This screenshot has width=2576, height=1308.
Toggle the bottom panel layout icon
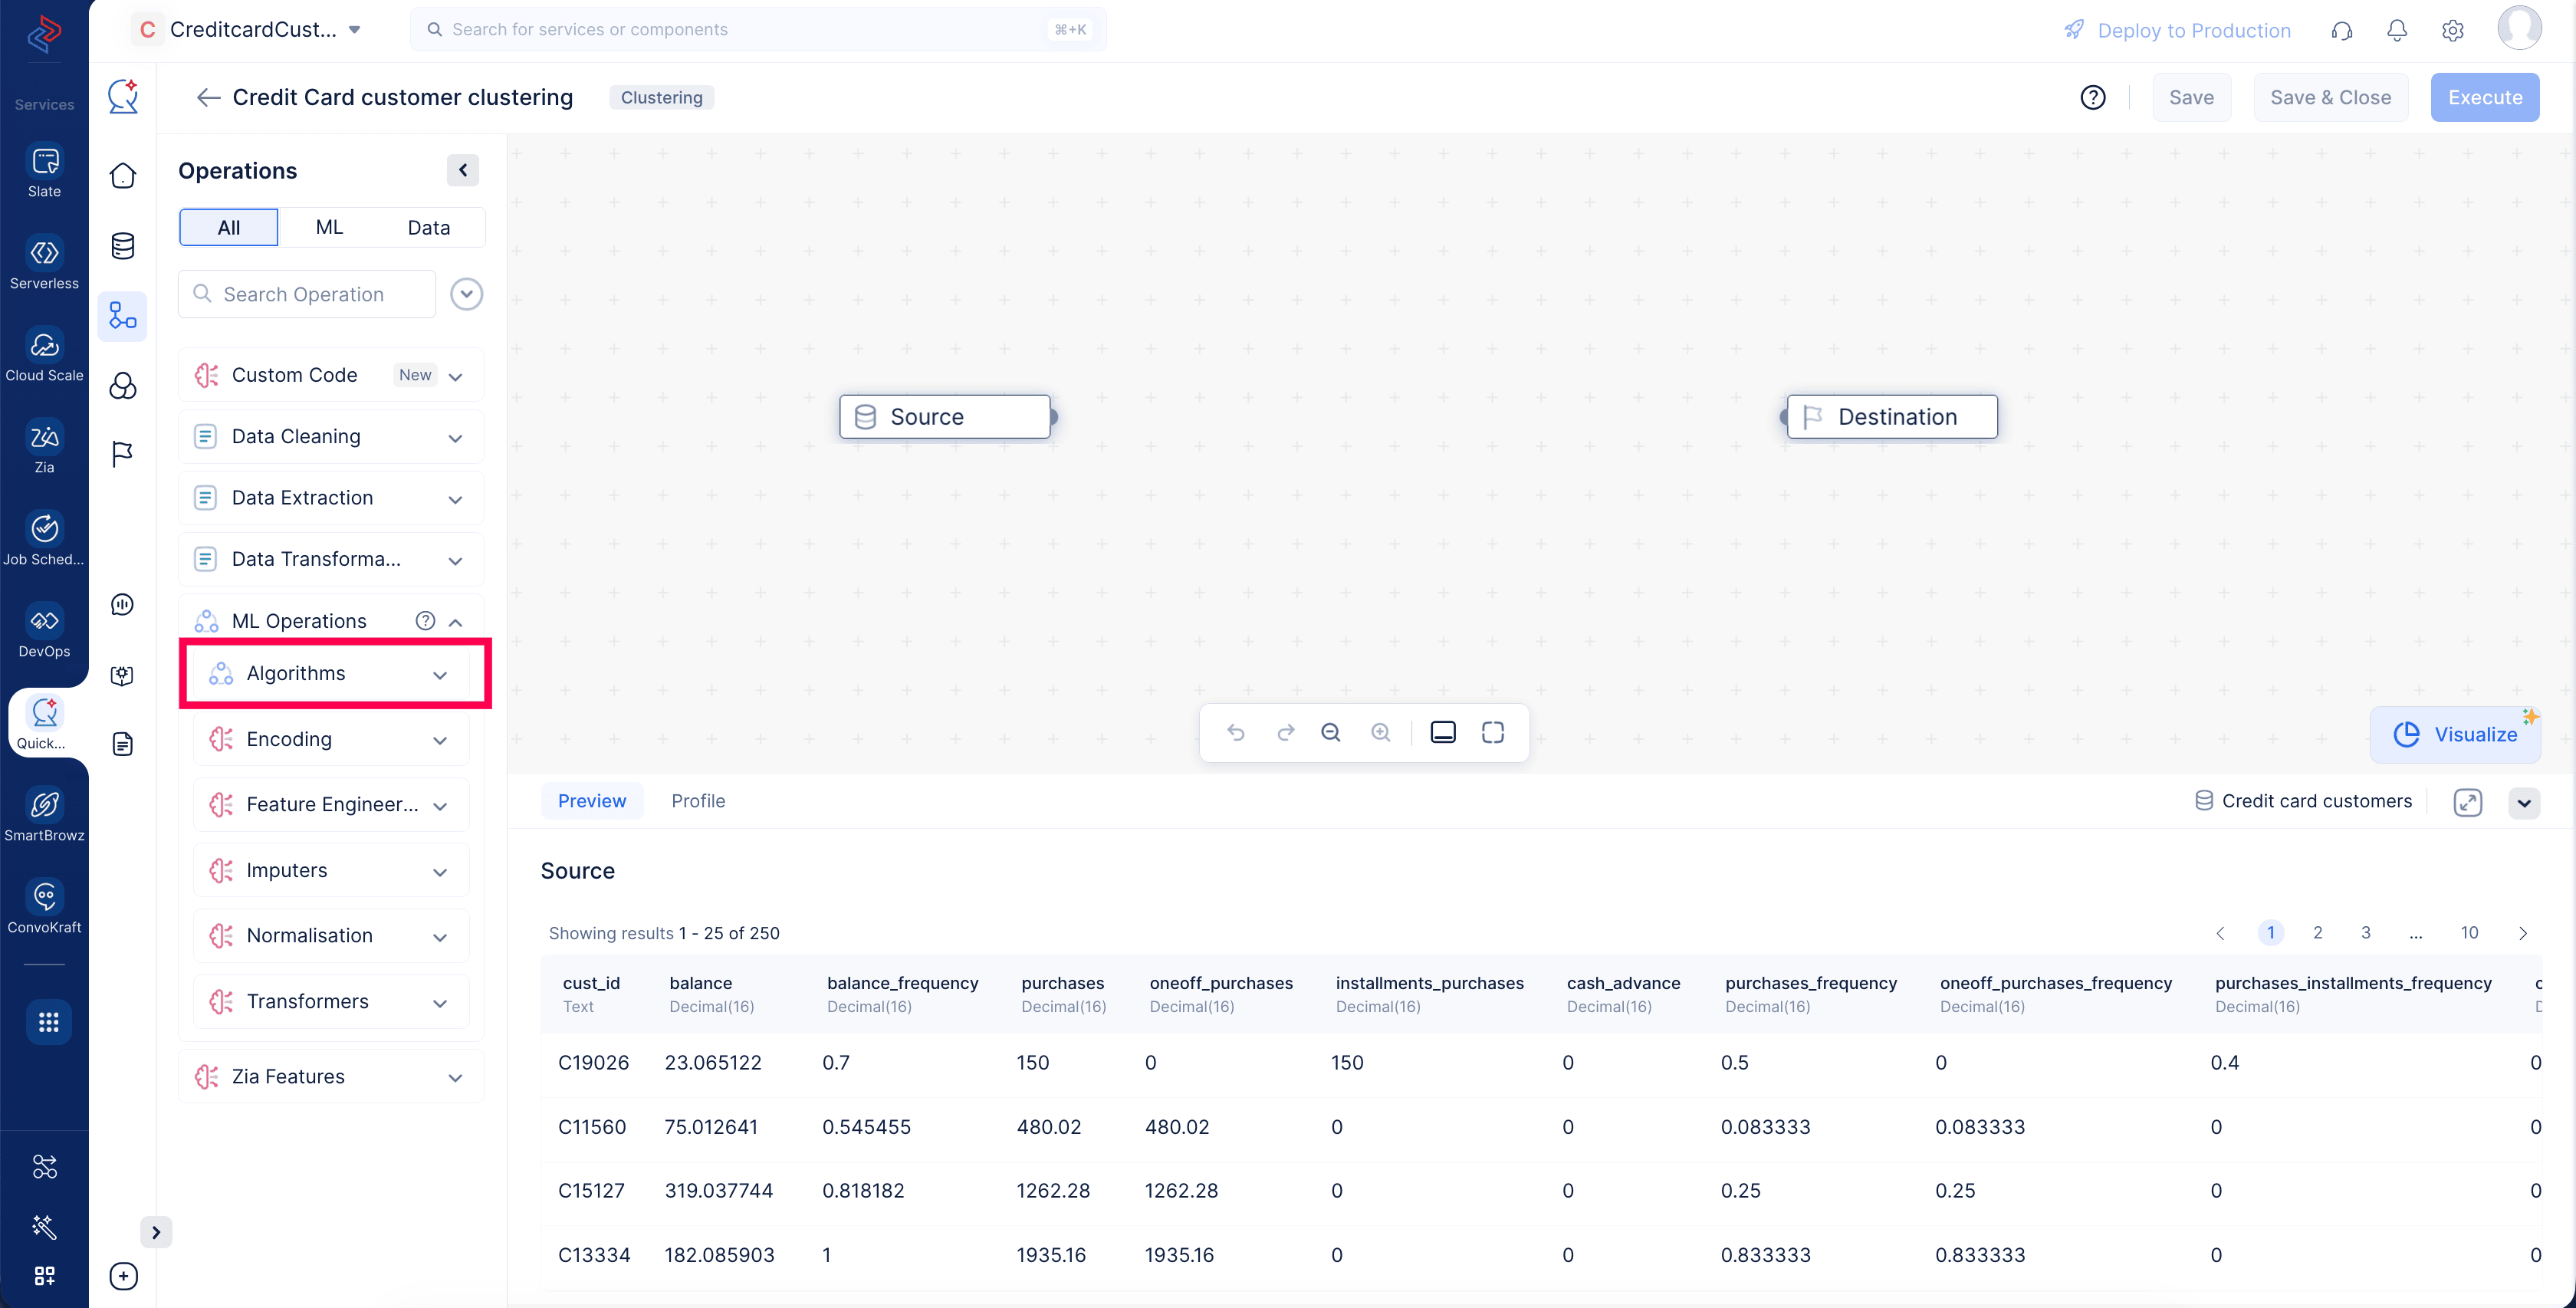[1443, 733]
